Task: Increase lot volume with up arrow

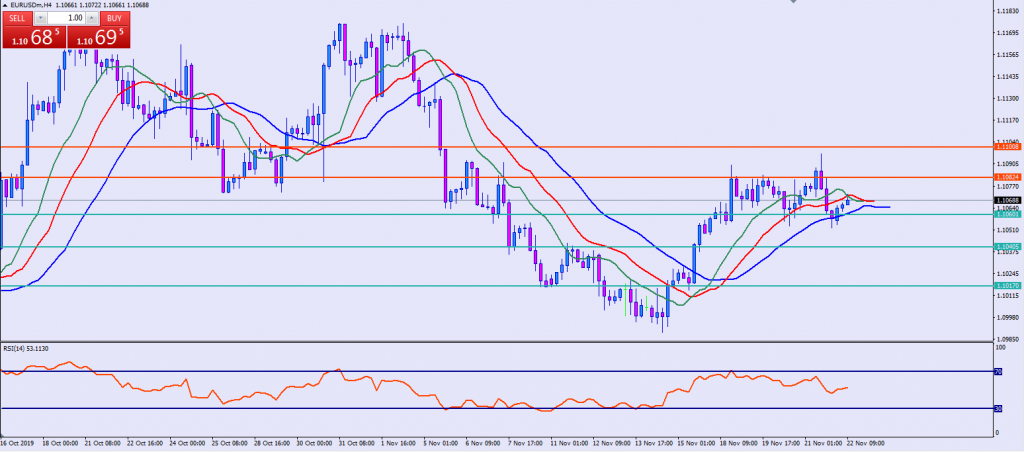Action: pos(93,18)
